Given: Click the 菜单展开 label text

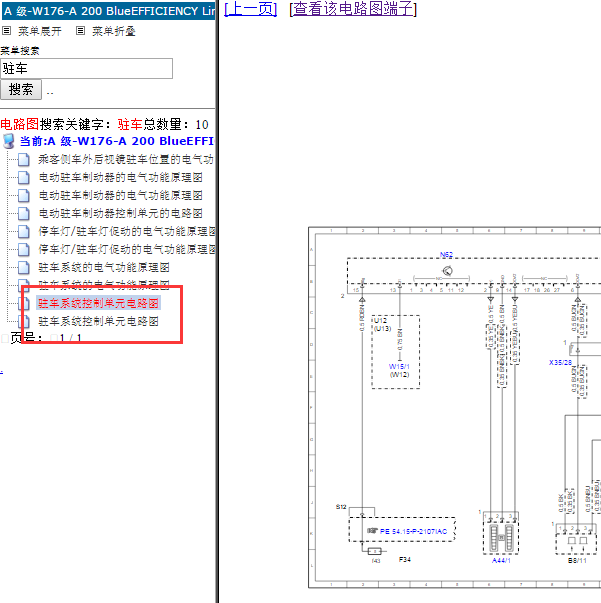Looking at the screenshot, I should pyautogui.click(x=40, y=31).
